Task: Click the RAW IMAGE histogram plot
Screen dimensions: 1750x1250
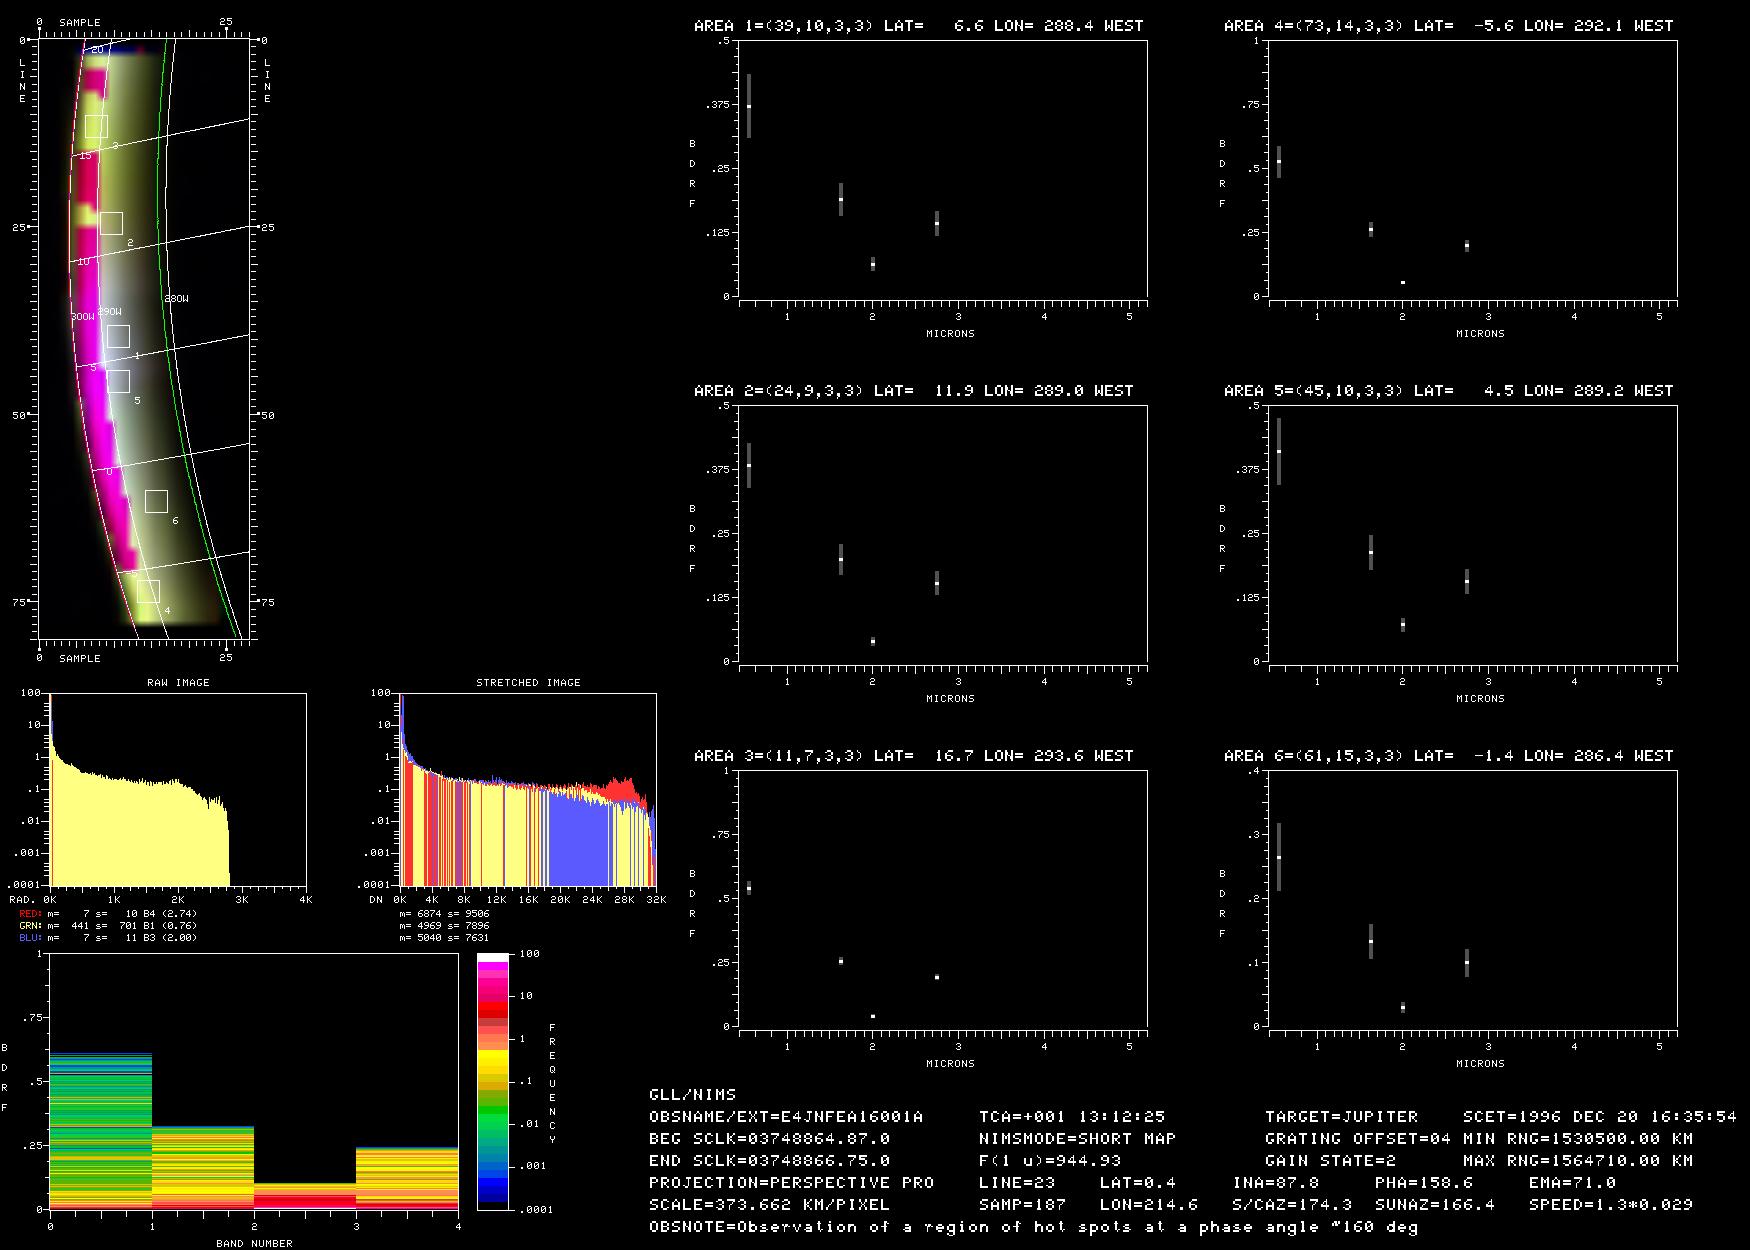Action: click(x=178, y=789)
